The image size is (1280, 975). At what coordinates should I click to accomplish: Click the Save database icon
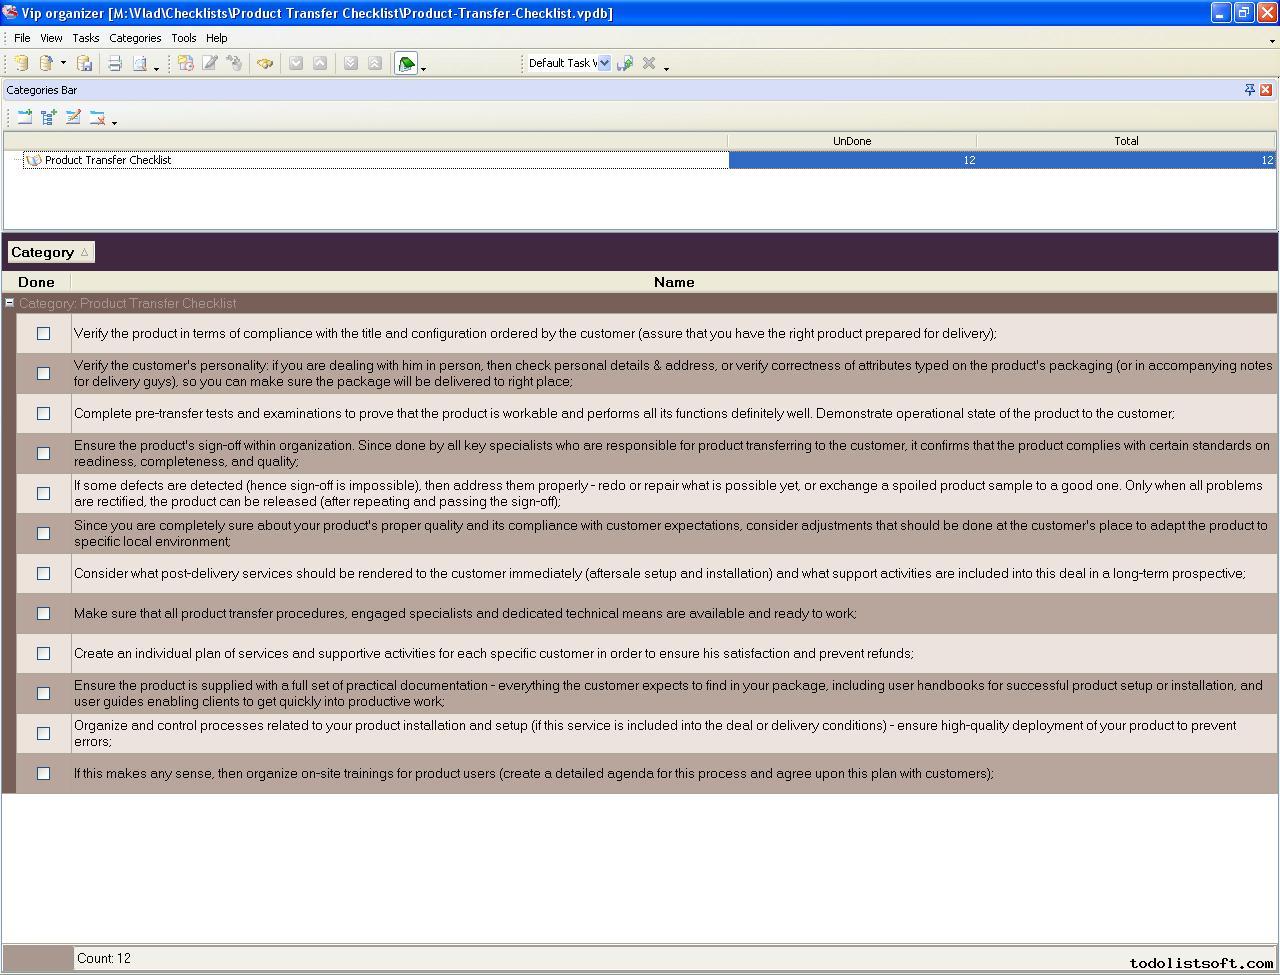85,64
